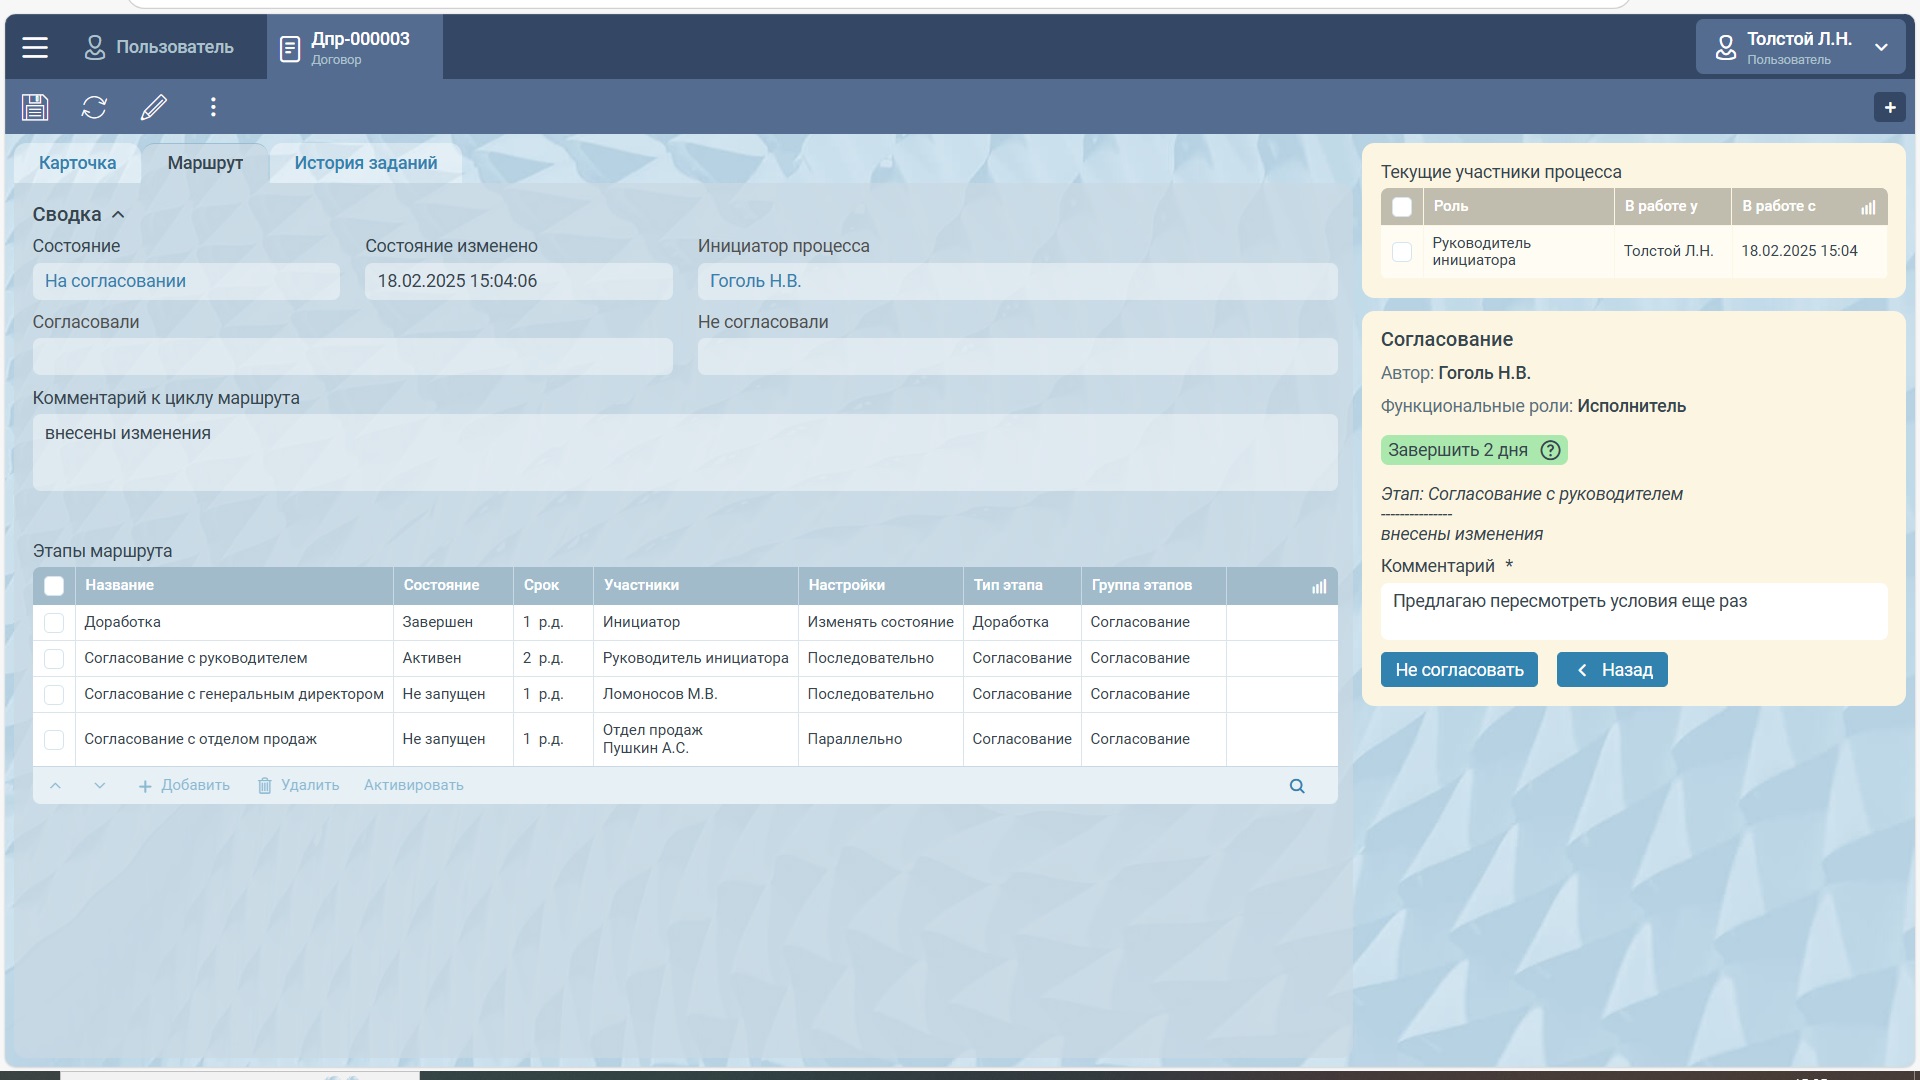Click the save diskette icon
This screenshot has width=1920, height=1080.
coord(35,107)
